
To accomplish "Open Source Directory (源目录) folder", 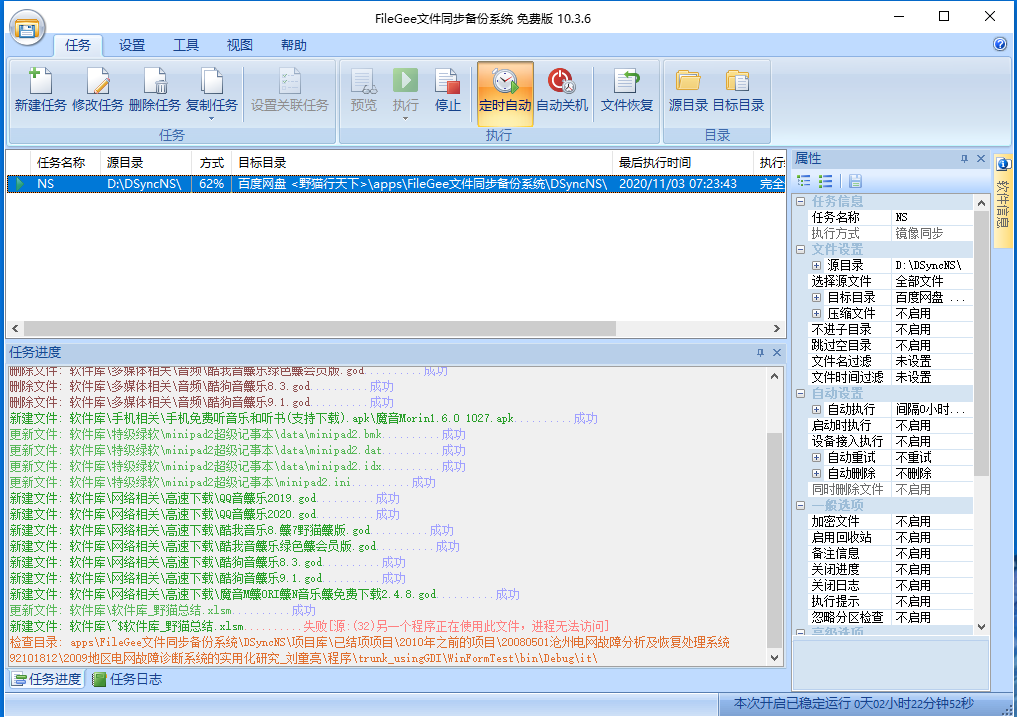I will click(688, 91).
